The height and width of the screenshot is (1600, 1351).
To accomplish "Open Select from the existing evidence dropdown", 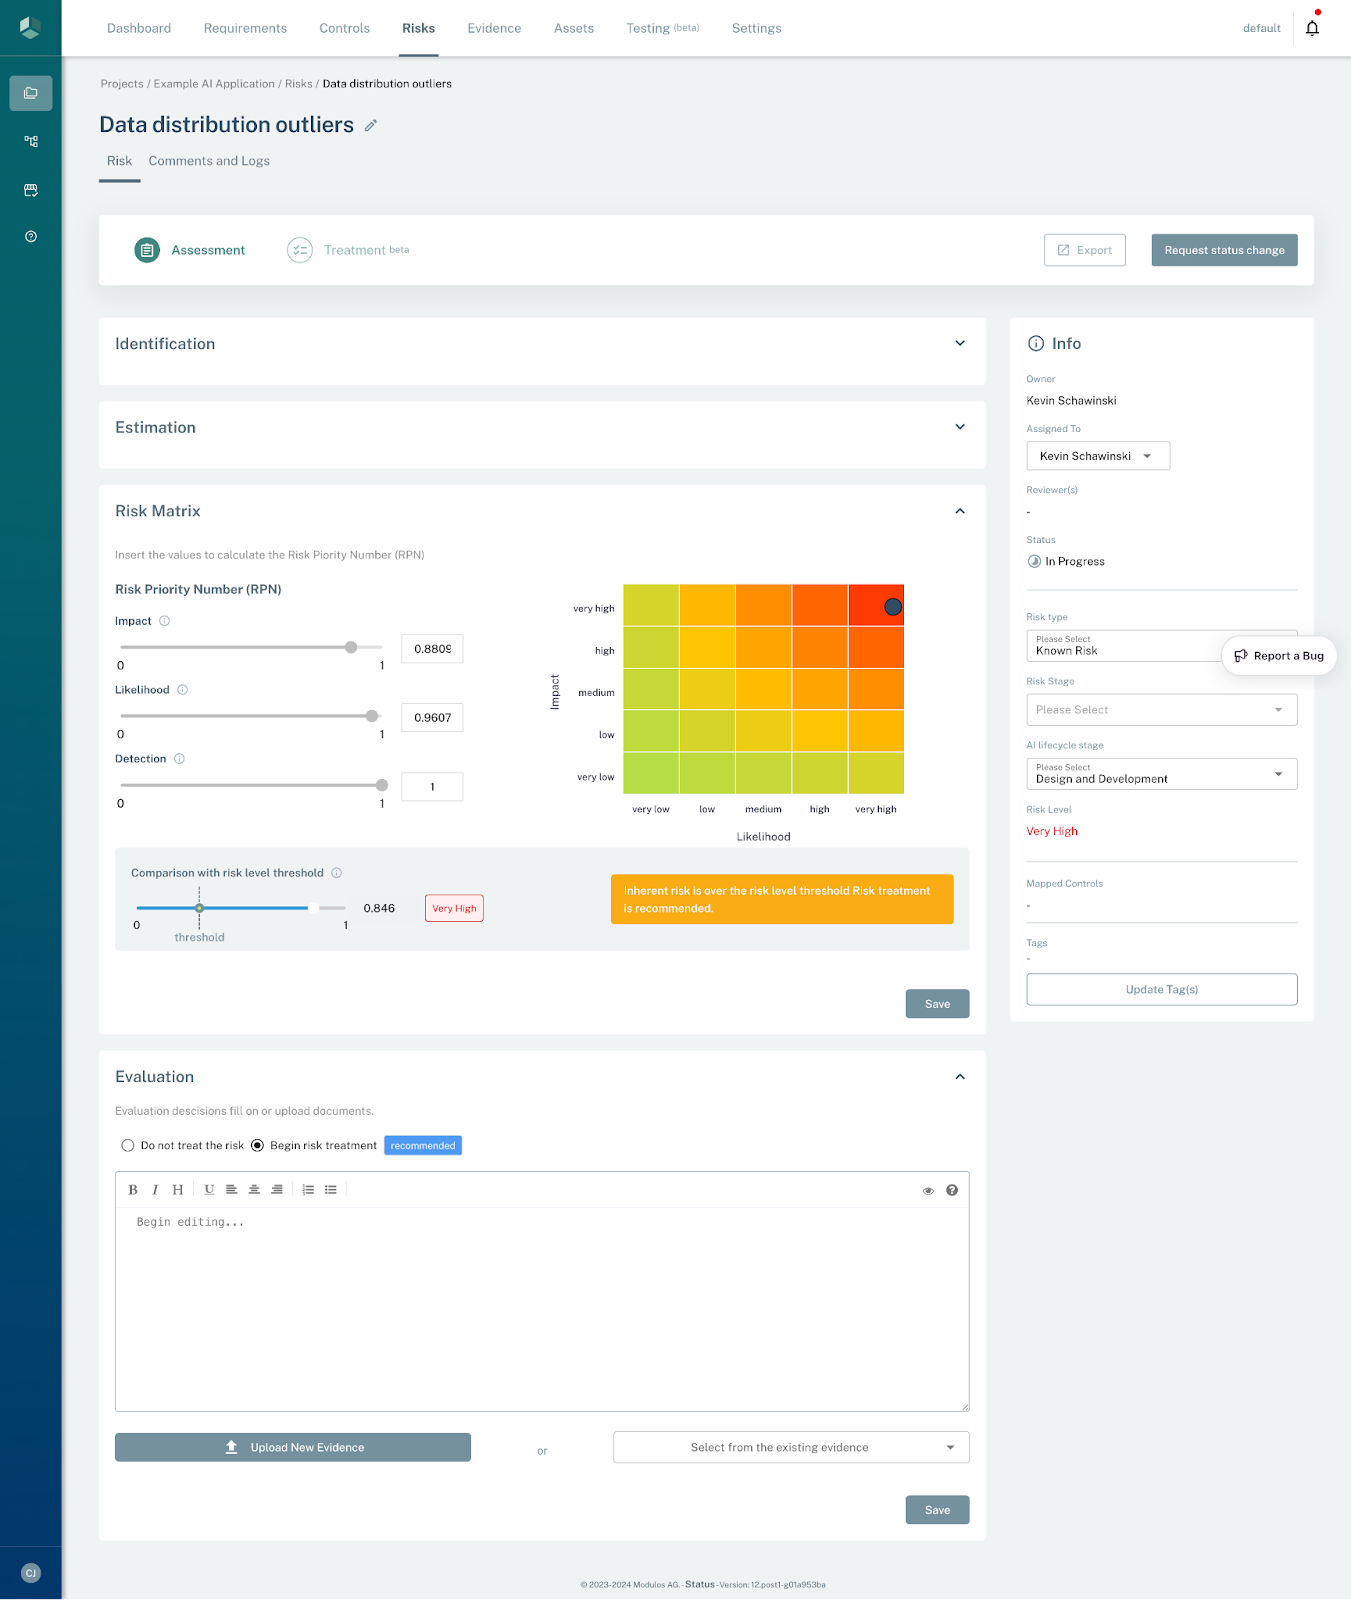I will [x=791, y=1448].
